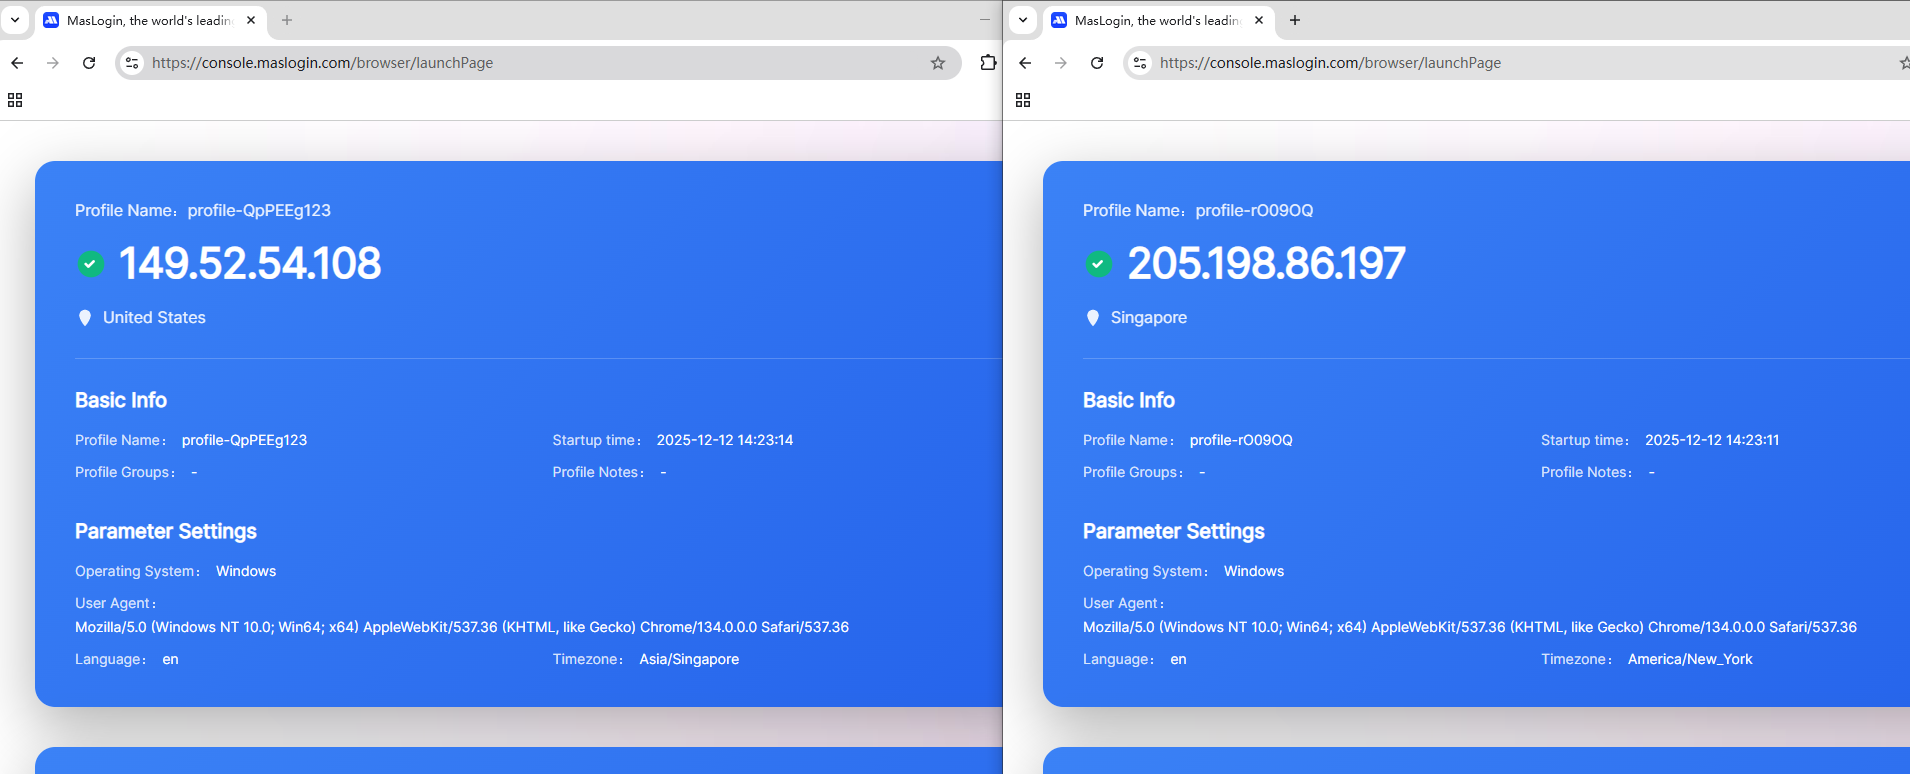The height and width of the screenshot is (774, 1910).
Task: Click back arrow in left browser window
Action: (x=17, y=63)
